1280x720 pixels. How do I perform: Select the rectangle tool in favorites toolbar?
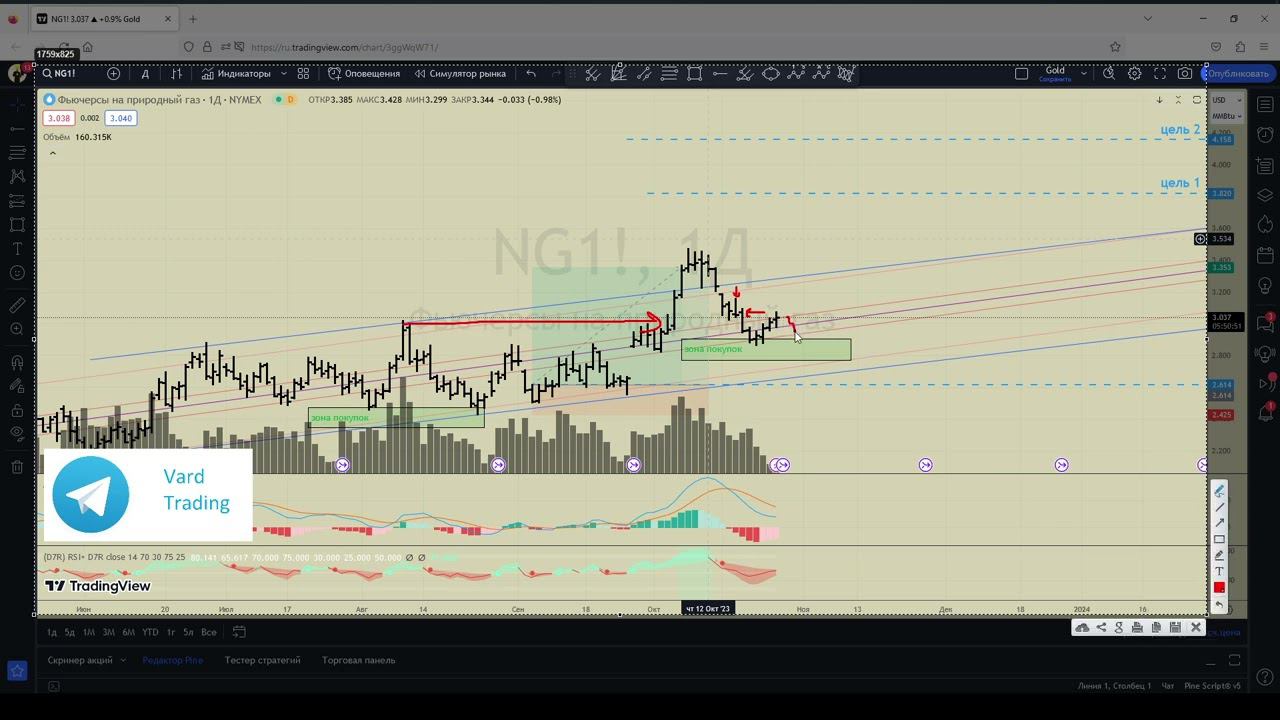pos(694,73)
